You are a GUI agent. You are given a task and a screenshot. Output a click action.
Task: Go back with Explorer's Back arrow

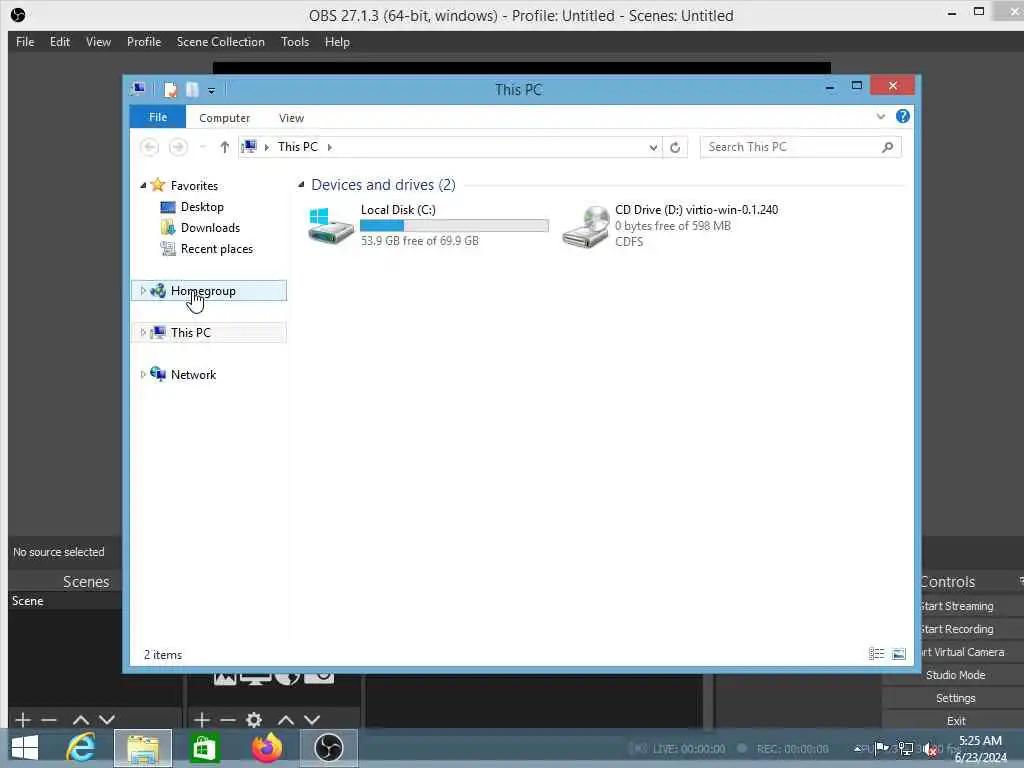[x=150, y=147]
